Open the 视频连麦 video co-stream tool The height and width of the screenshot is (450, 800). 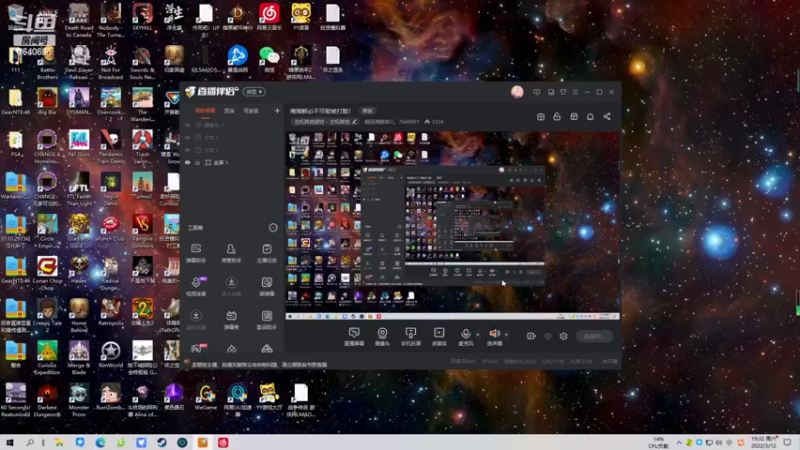[x=196, y=286]
